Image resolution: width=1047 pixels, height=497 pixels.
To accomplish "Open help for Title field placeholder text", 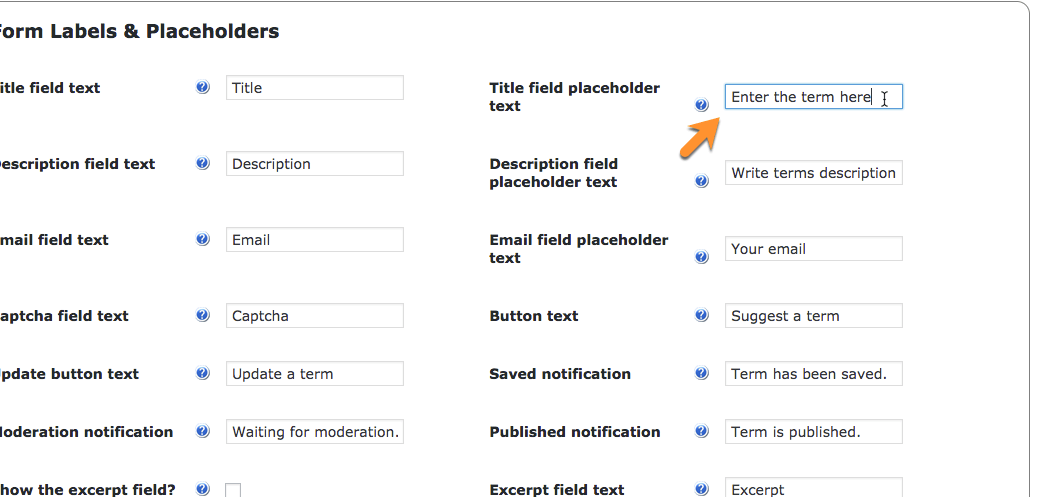I will 702,105.
